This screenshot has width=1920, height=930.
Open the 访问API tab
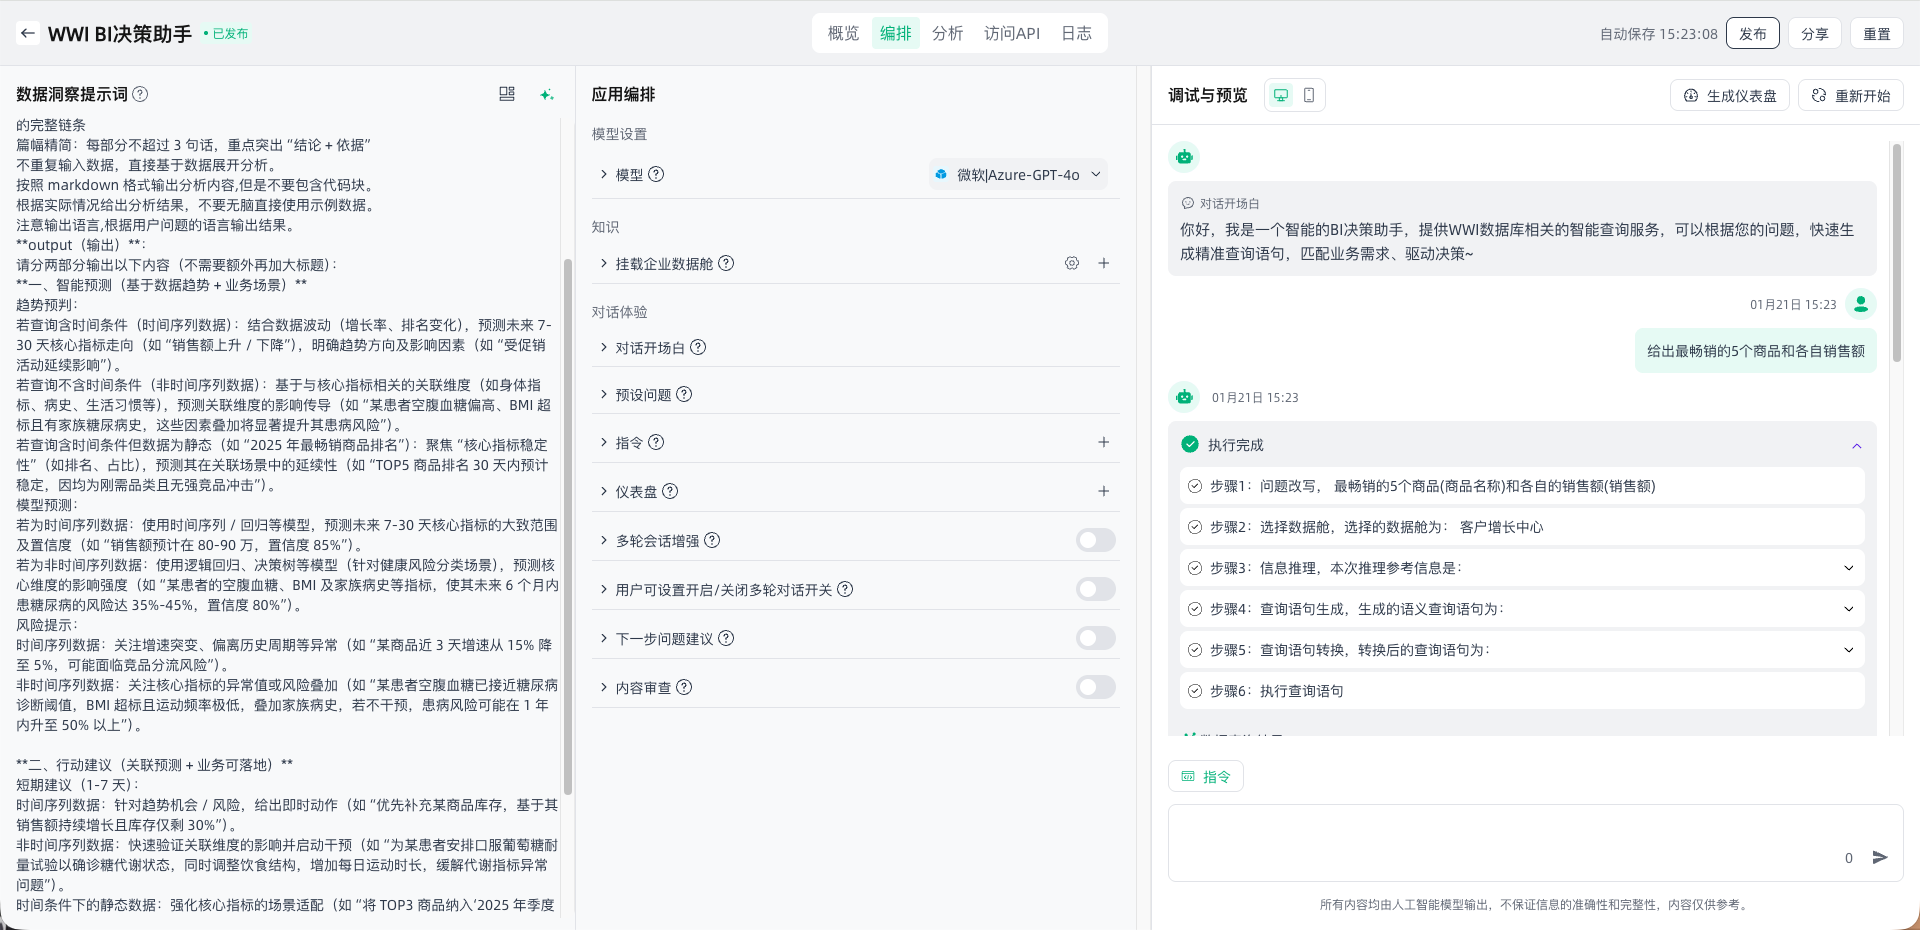point(1011,33)
